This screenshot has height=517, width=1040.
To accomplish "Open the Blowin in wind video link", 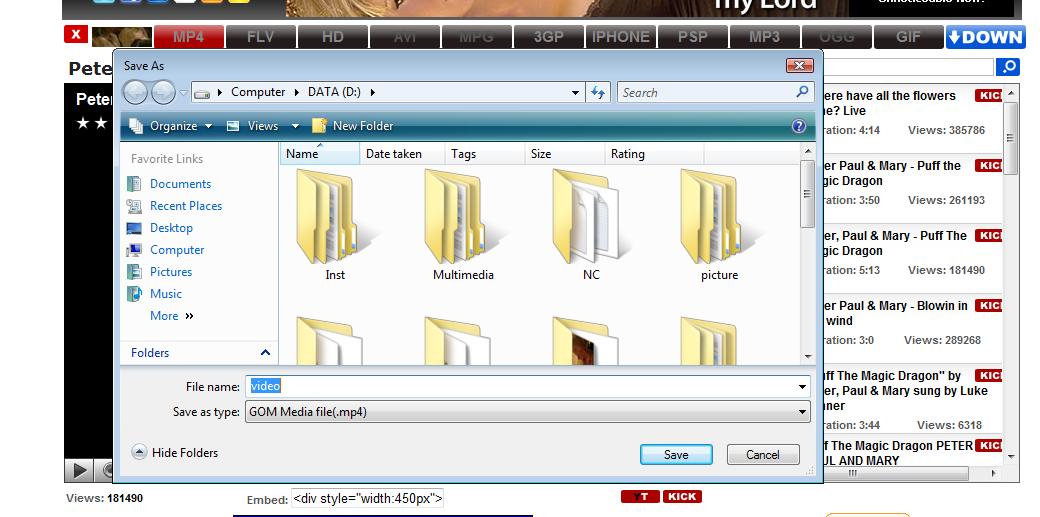I will [x=896, y=313].
